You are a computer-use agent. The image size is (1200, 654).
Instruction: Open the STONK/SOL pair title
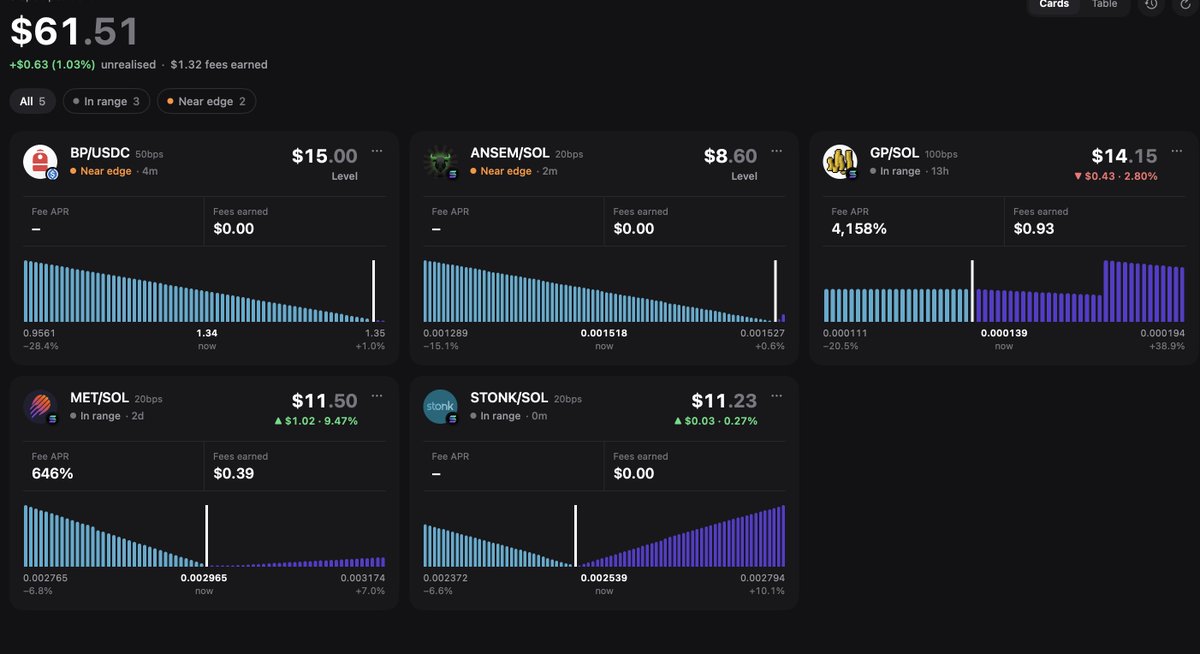pos(510,399)
